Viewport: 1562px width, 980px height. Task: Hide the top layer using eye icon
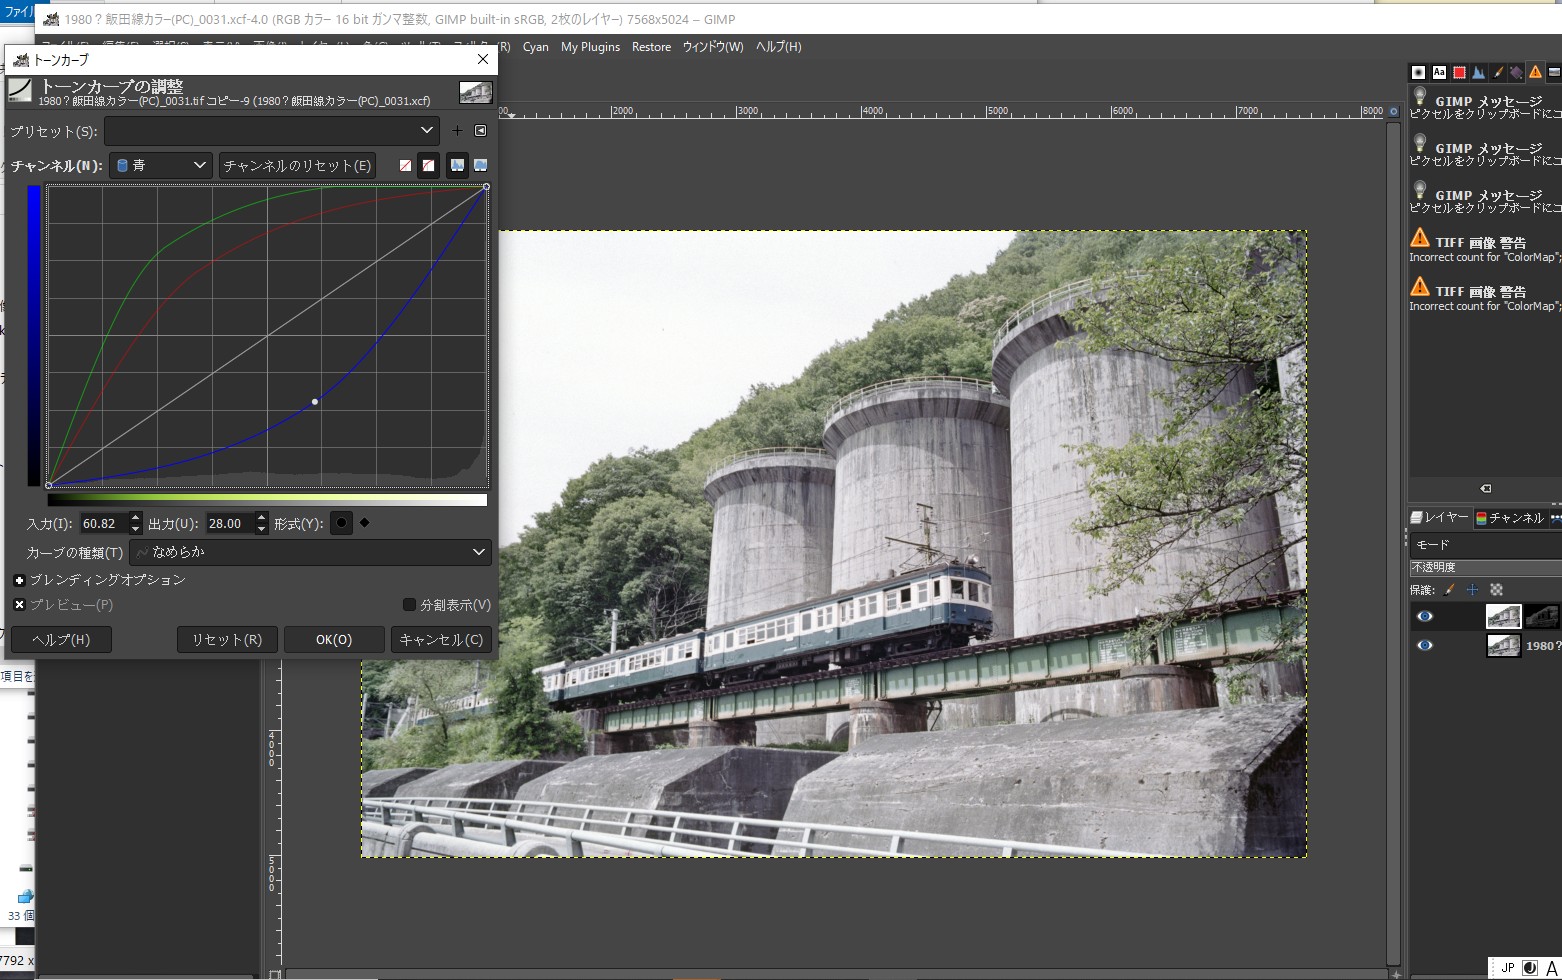pyautogui.click(x=1425, y=616)
